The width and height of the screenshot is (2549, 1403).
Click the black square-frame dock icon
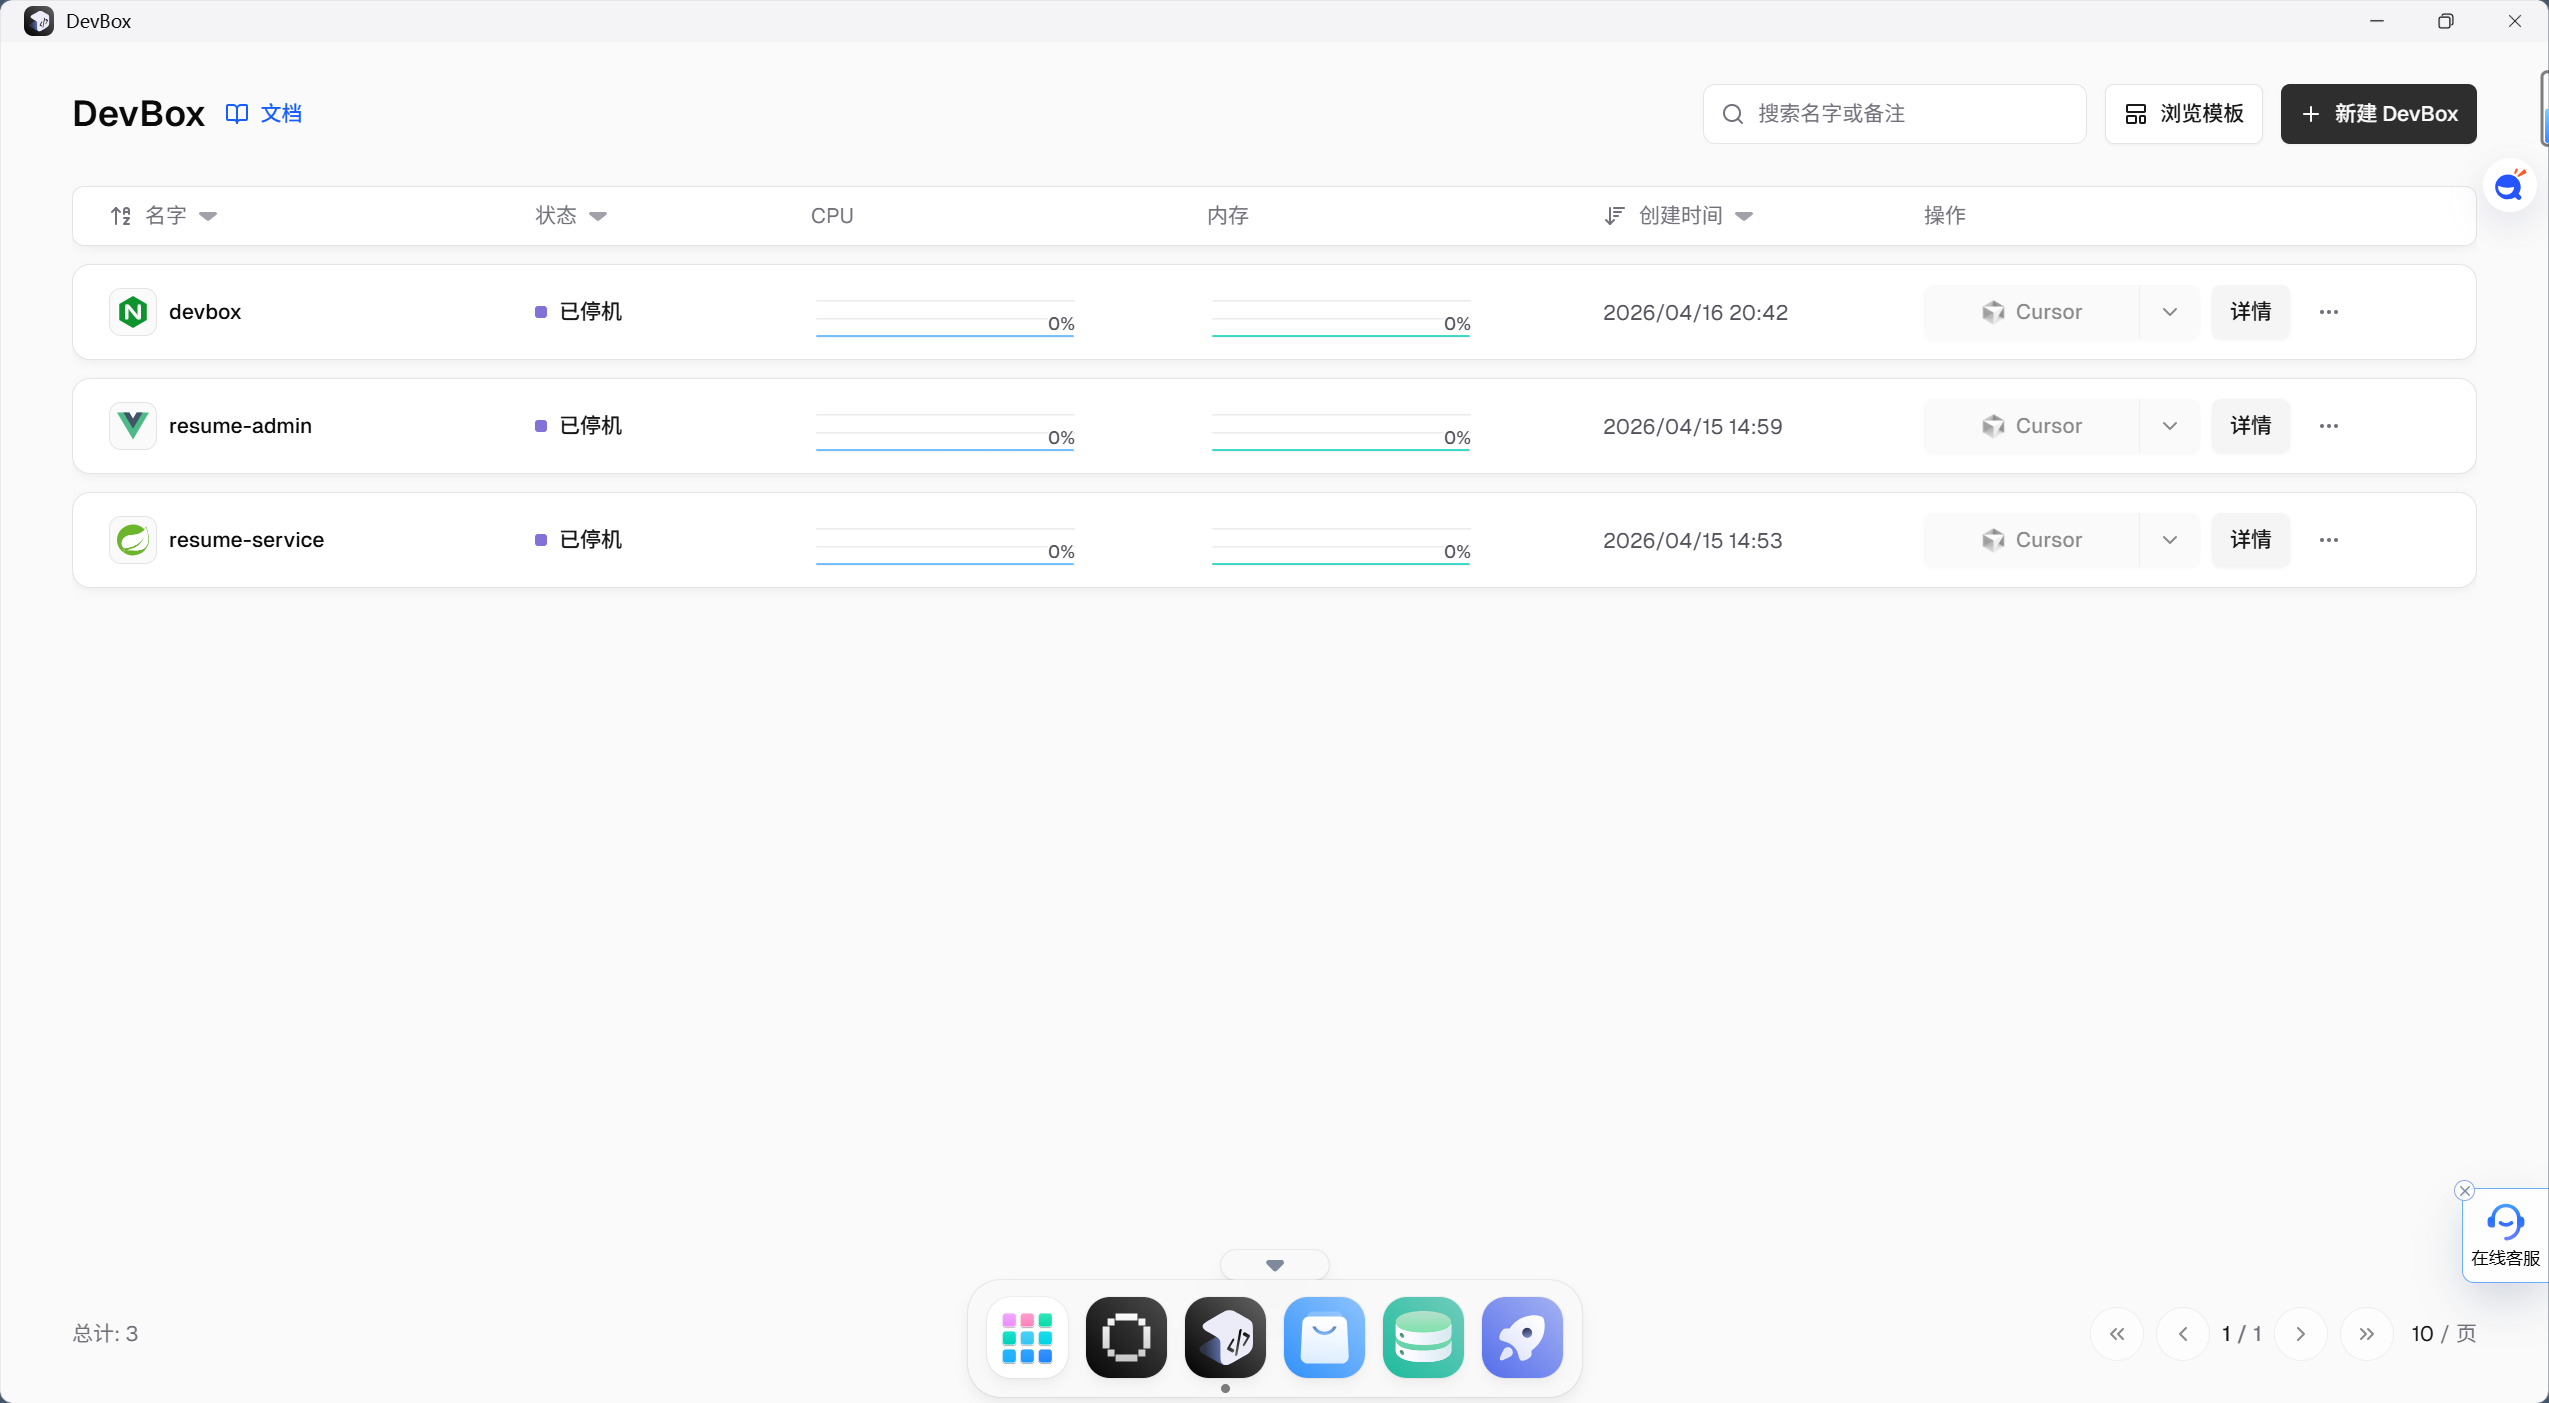click(x=1126, y=1338)
